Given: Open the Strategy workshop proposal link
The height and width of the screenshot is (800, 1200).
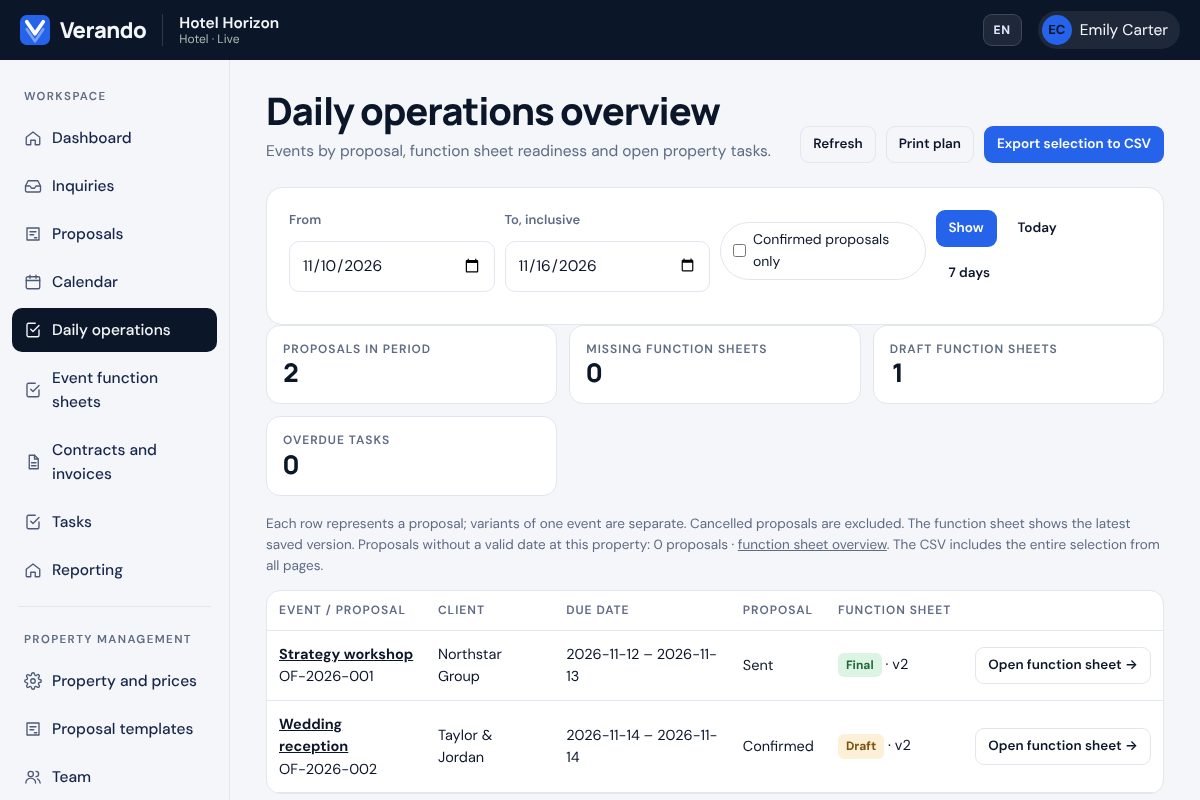Looking at the screenshot, I should [346, 654].
